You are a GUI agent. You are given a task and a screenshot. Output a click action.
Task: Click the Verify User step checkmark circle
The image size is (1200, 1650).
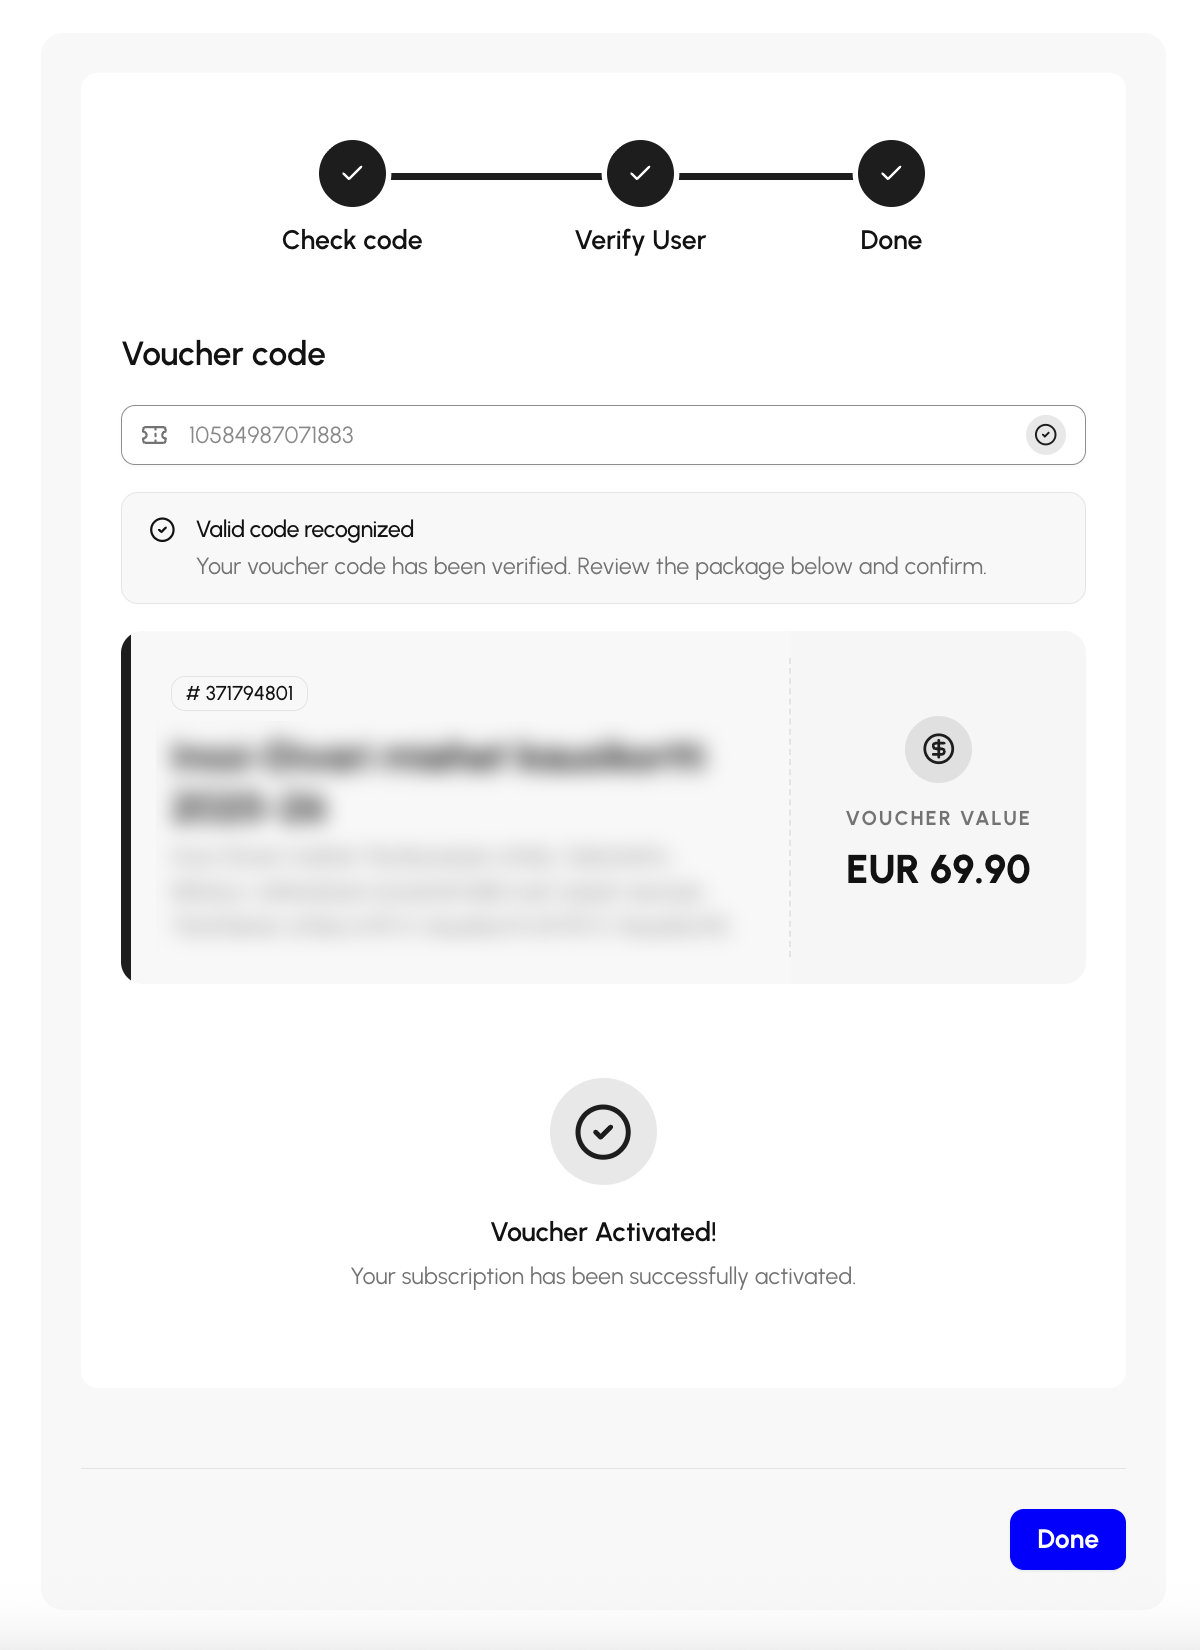pyautogui.click(x=640, y=173)
